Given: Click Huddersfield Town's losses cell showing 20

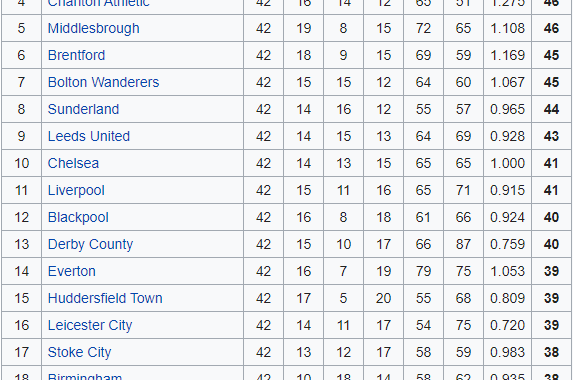Looking at the screenshot, I should [383, 299].
